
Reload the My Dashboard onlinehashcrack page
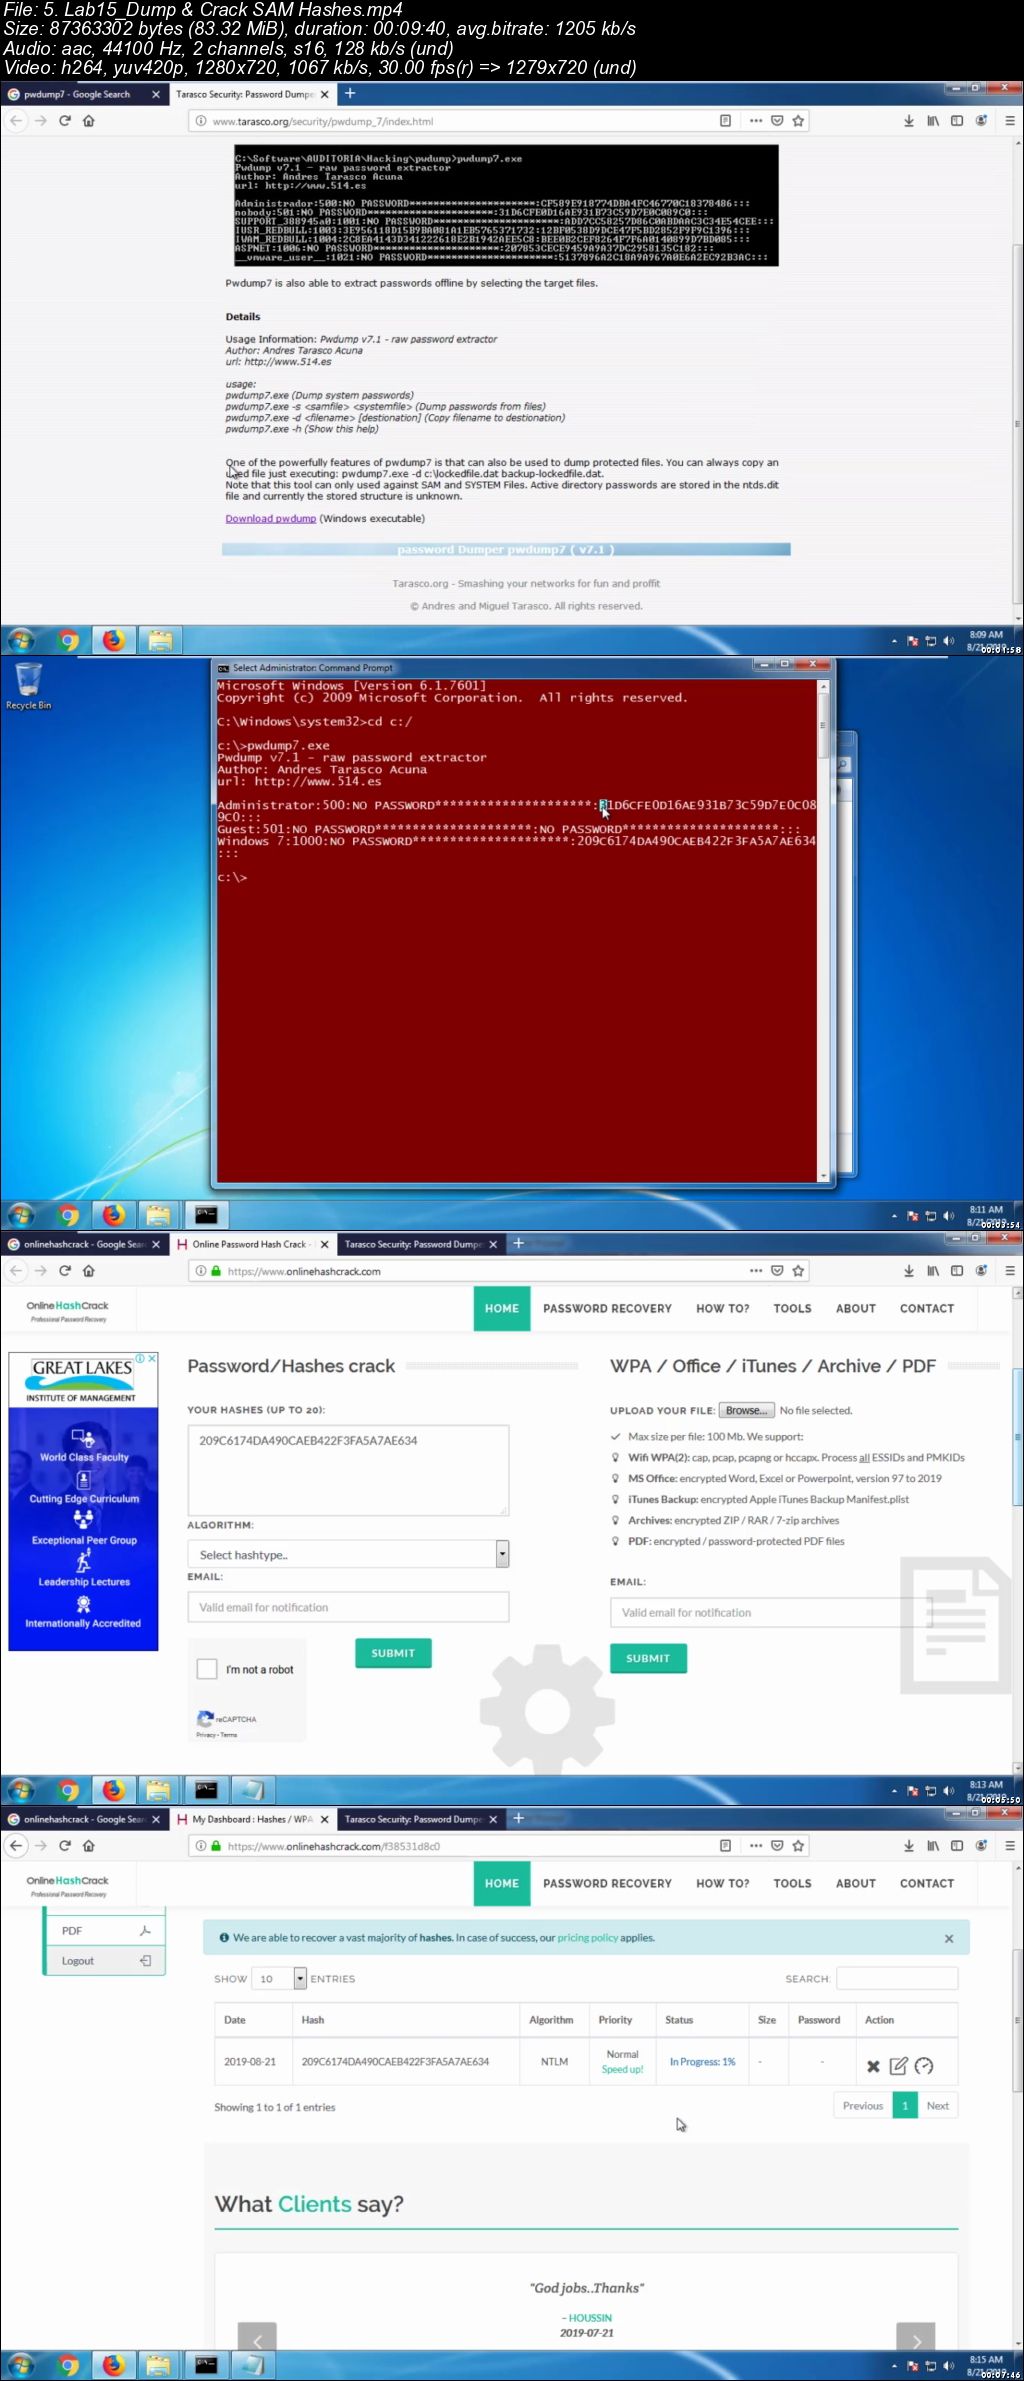pos(65,1846)
